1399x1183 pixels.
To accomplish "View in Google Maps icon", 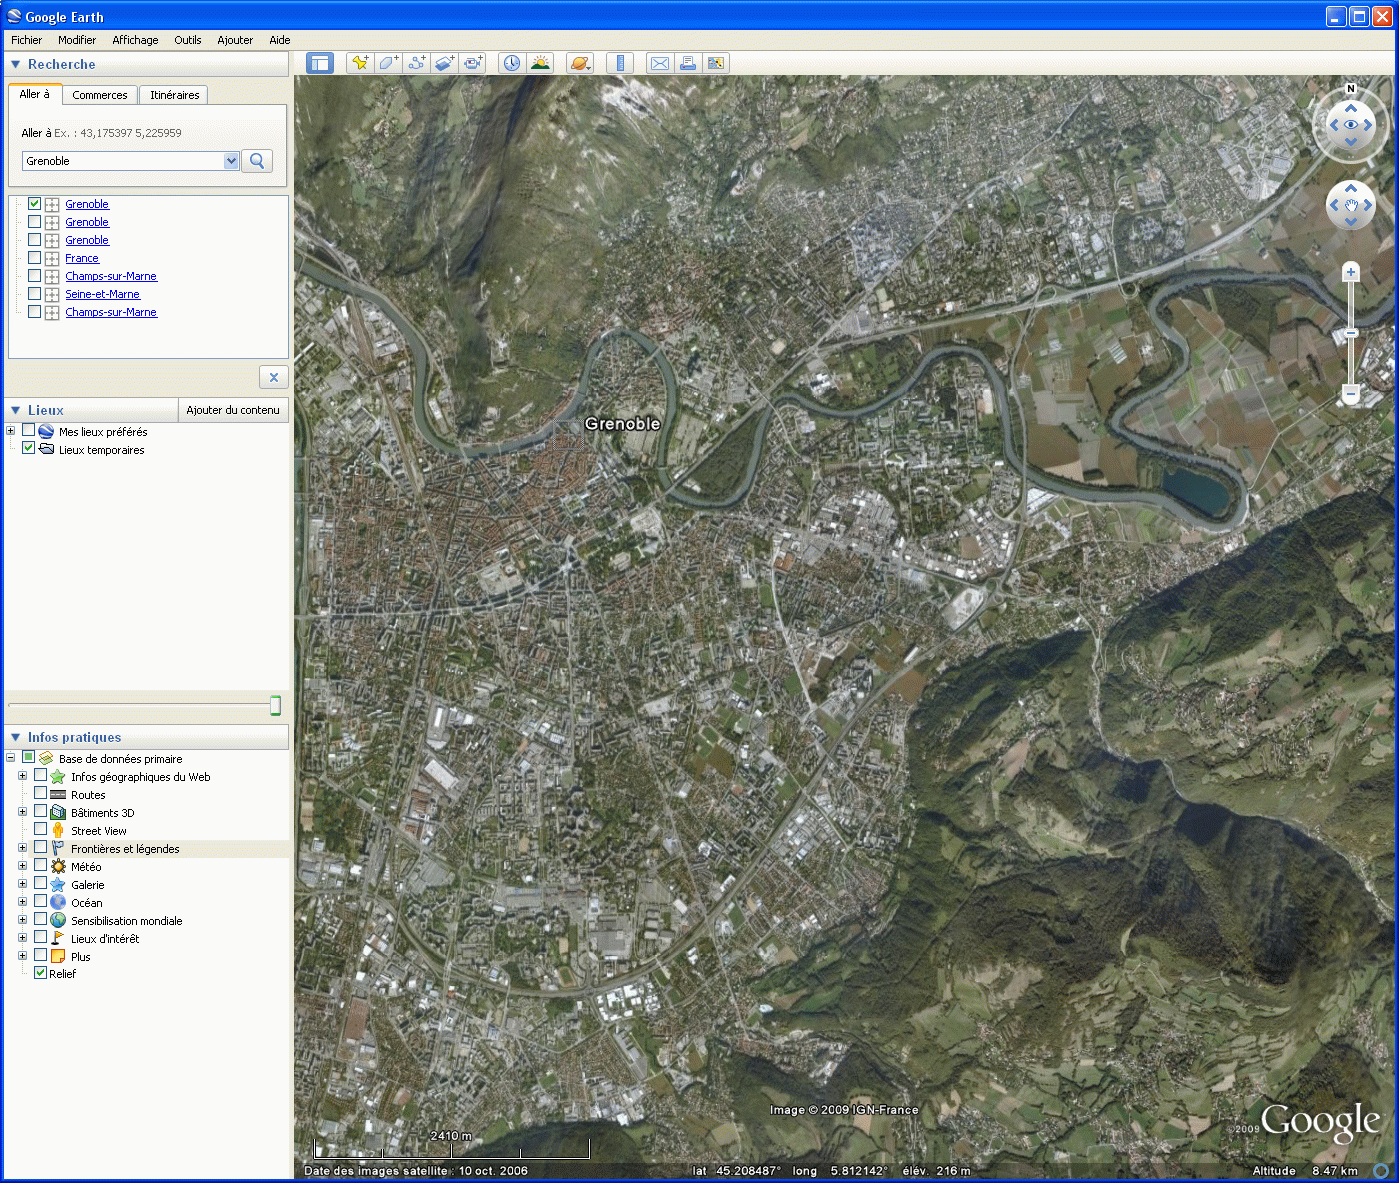I will [x=716, y=63].
